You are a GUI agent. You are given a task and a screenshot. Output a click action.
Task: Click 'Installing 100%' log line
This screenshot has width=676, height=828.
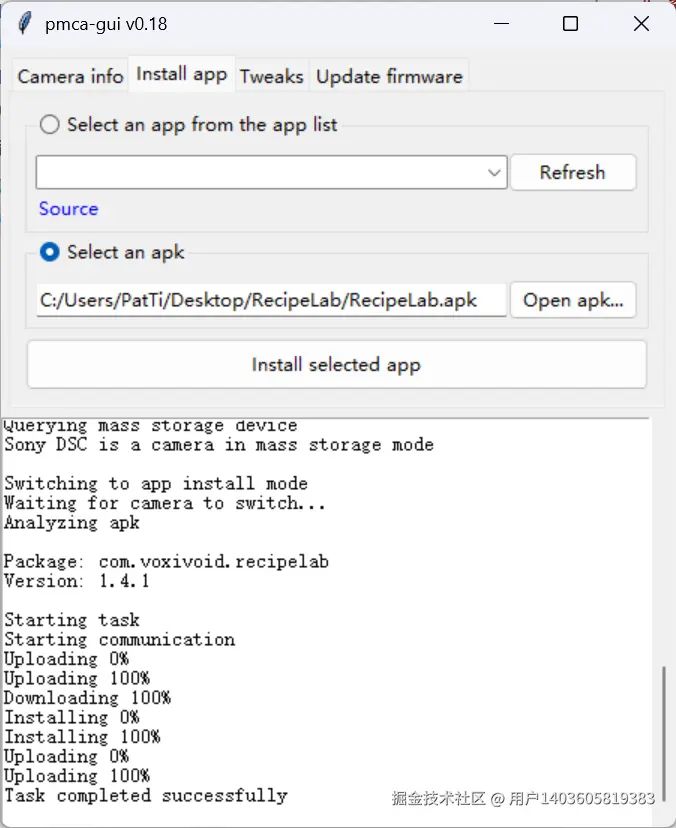click(82, 737)
